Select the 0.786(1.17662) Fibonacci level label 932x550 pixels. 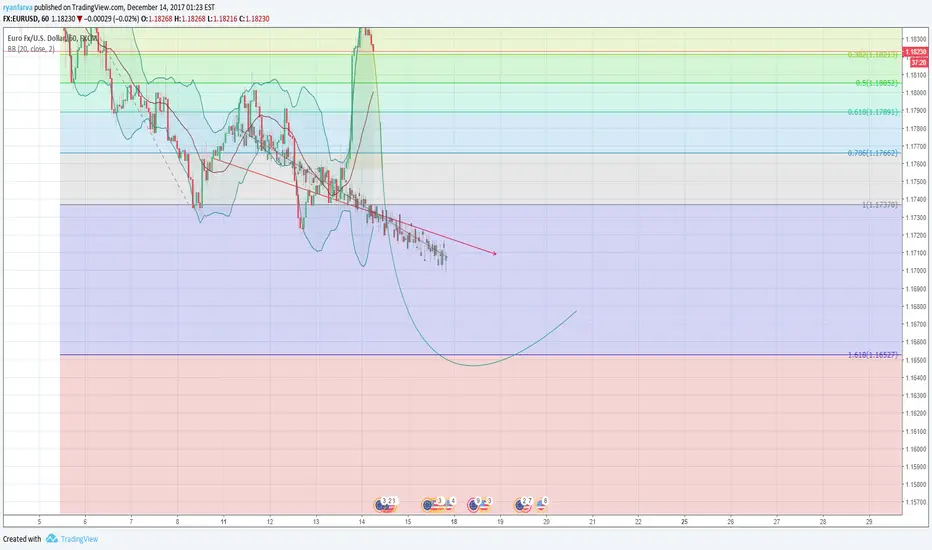pyautogui.click(x=873, y=153)
